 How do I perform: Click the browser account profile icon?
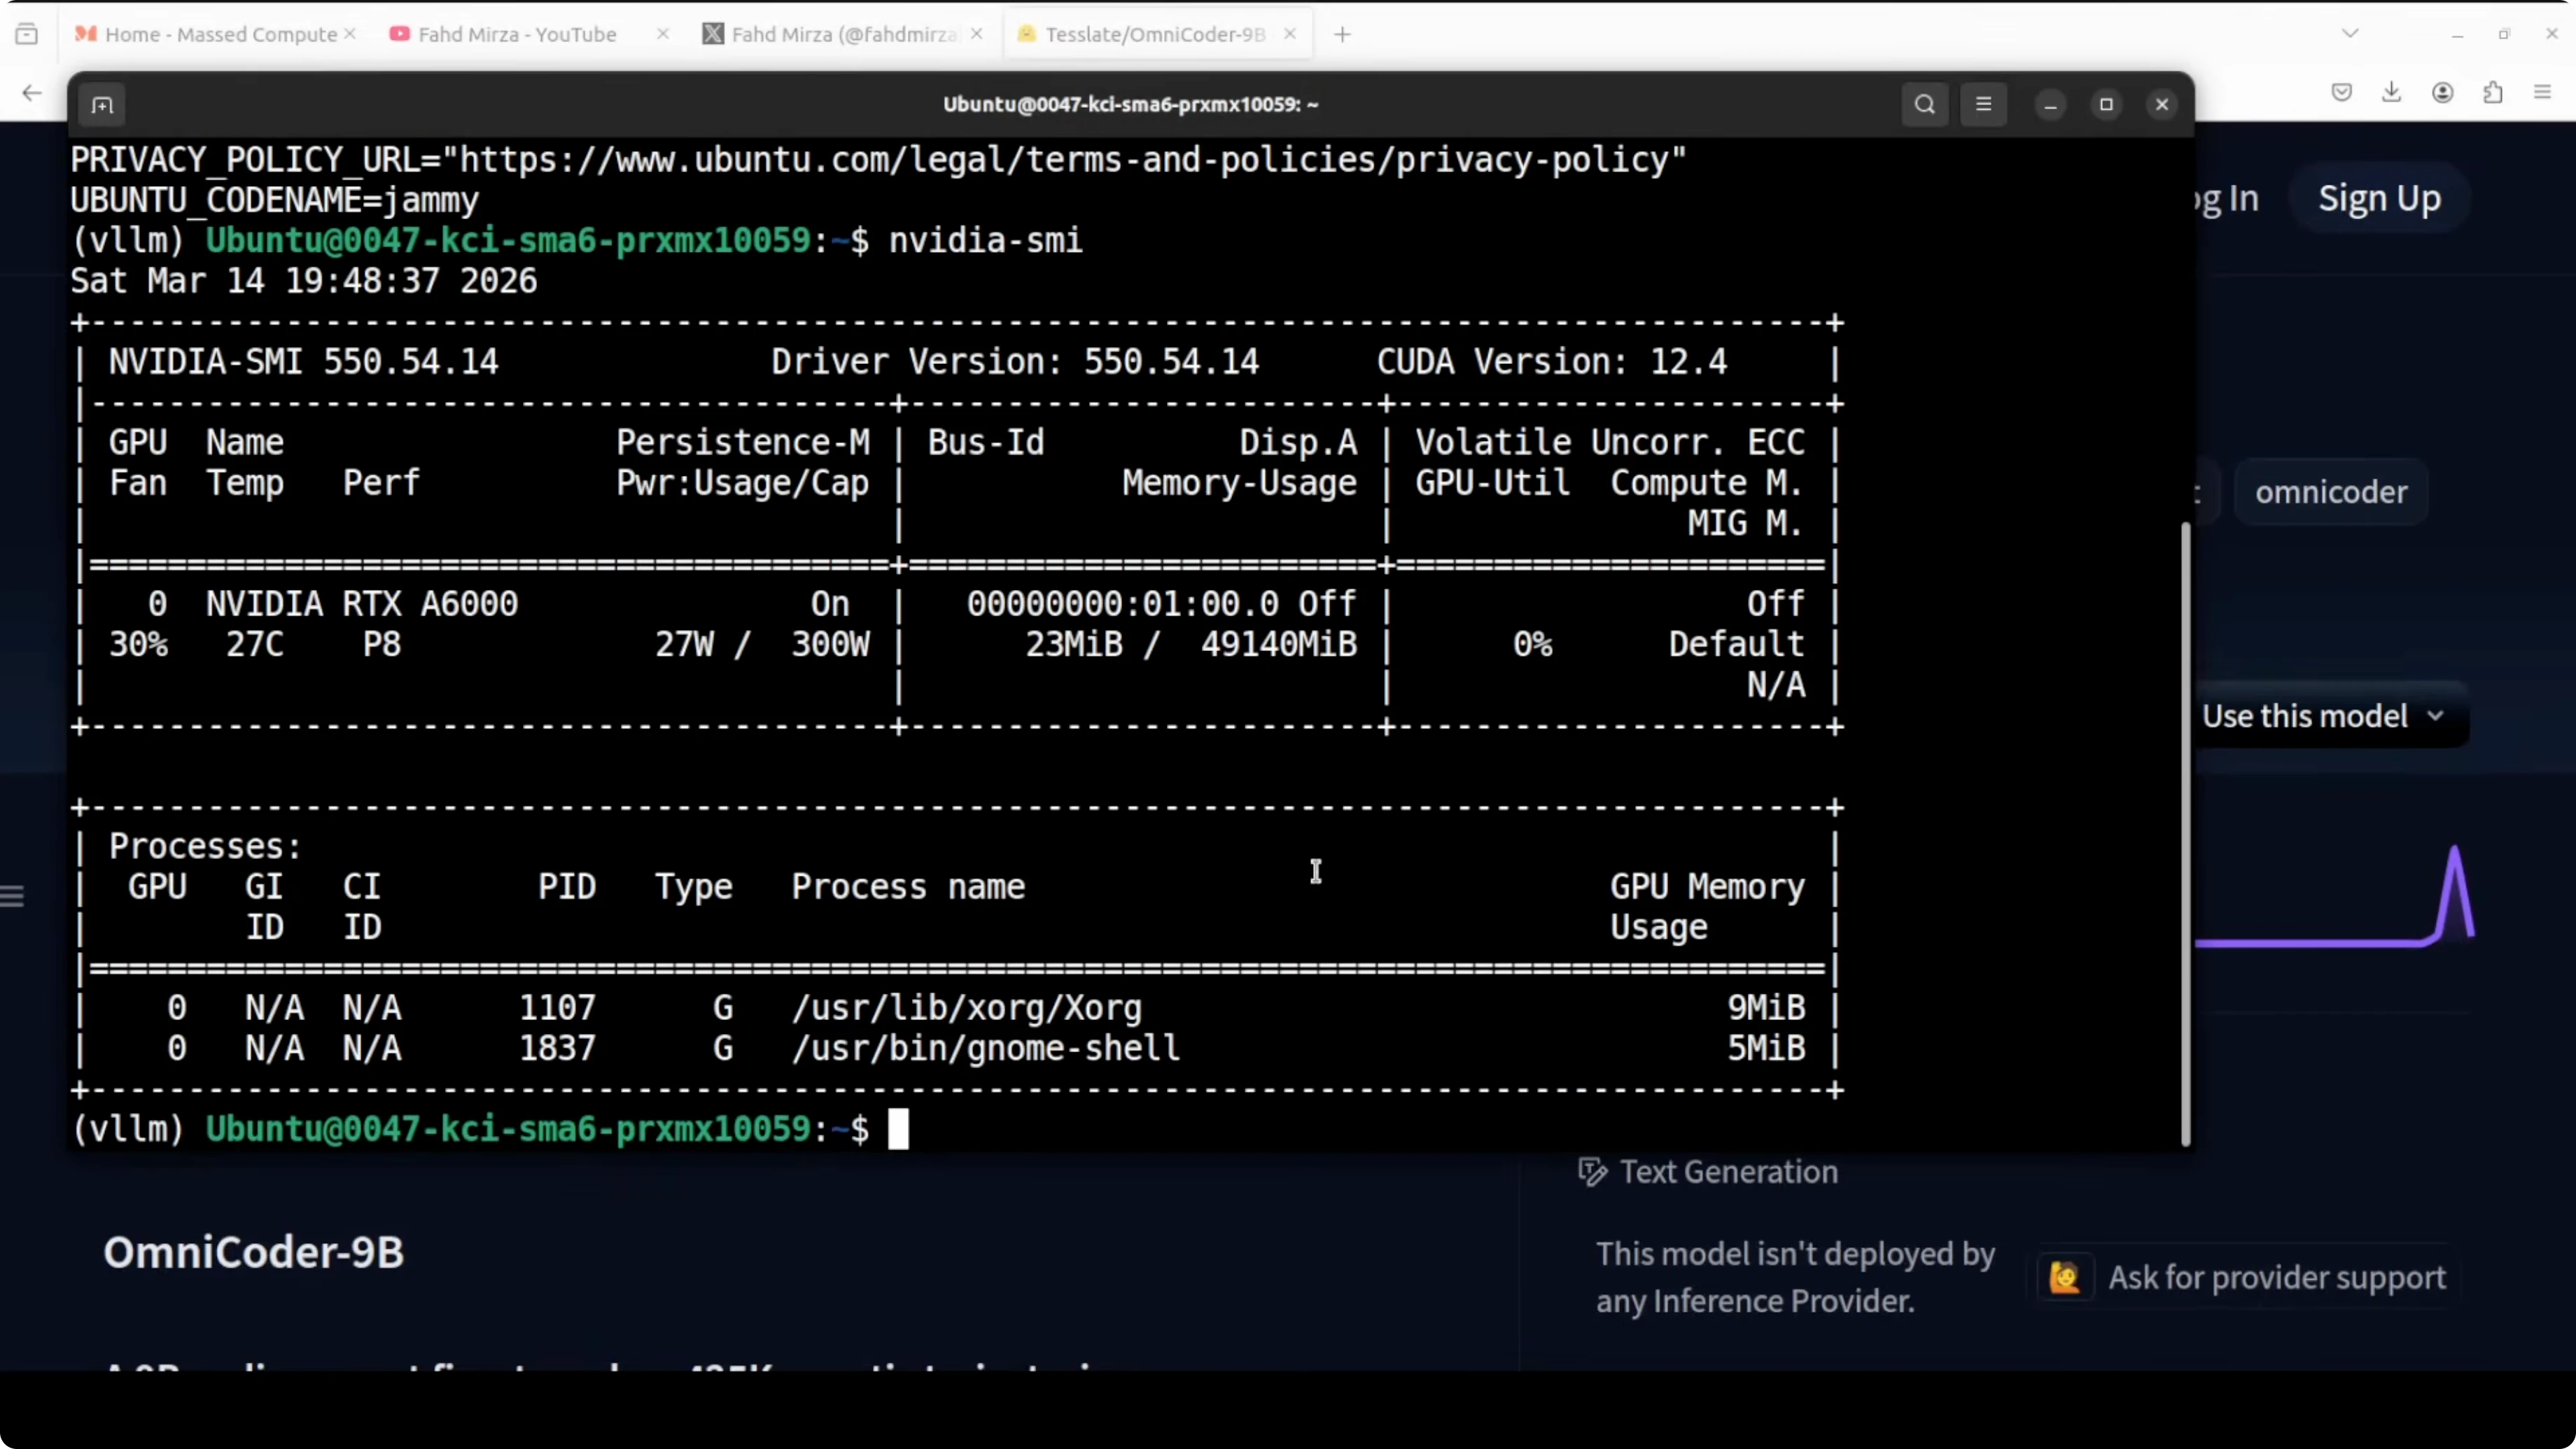coord(2442,93)
